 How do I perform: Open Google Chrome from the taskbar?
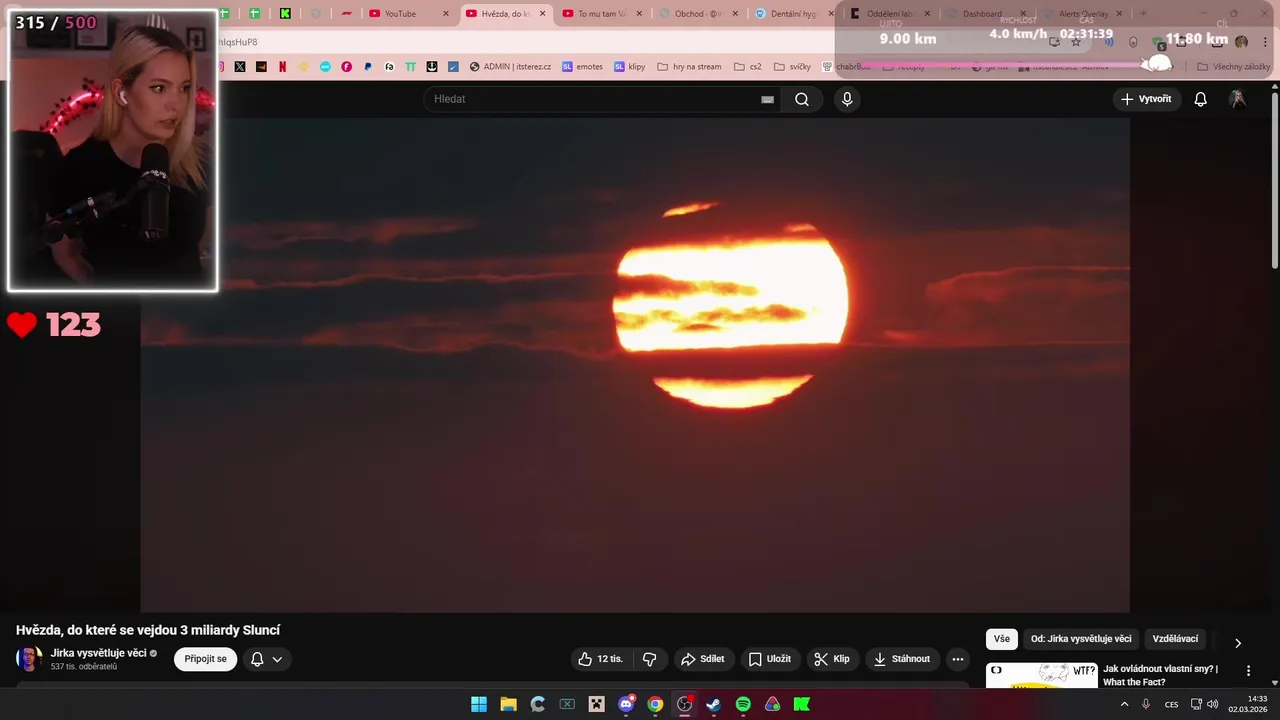click(655, 704)
